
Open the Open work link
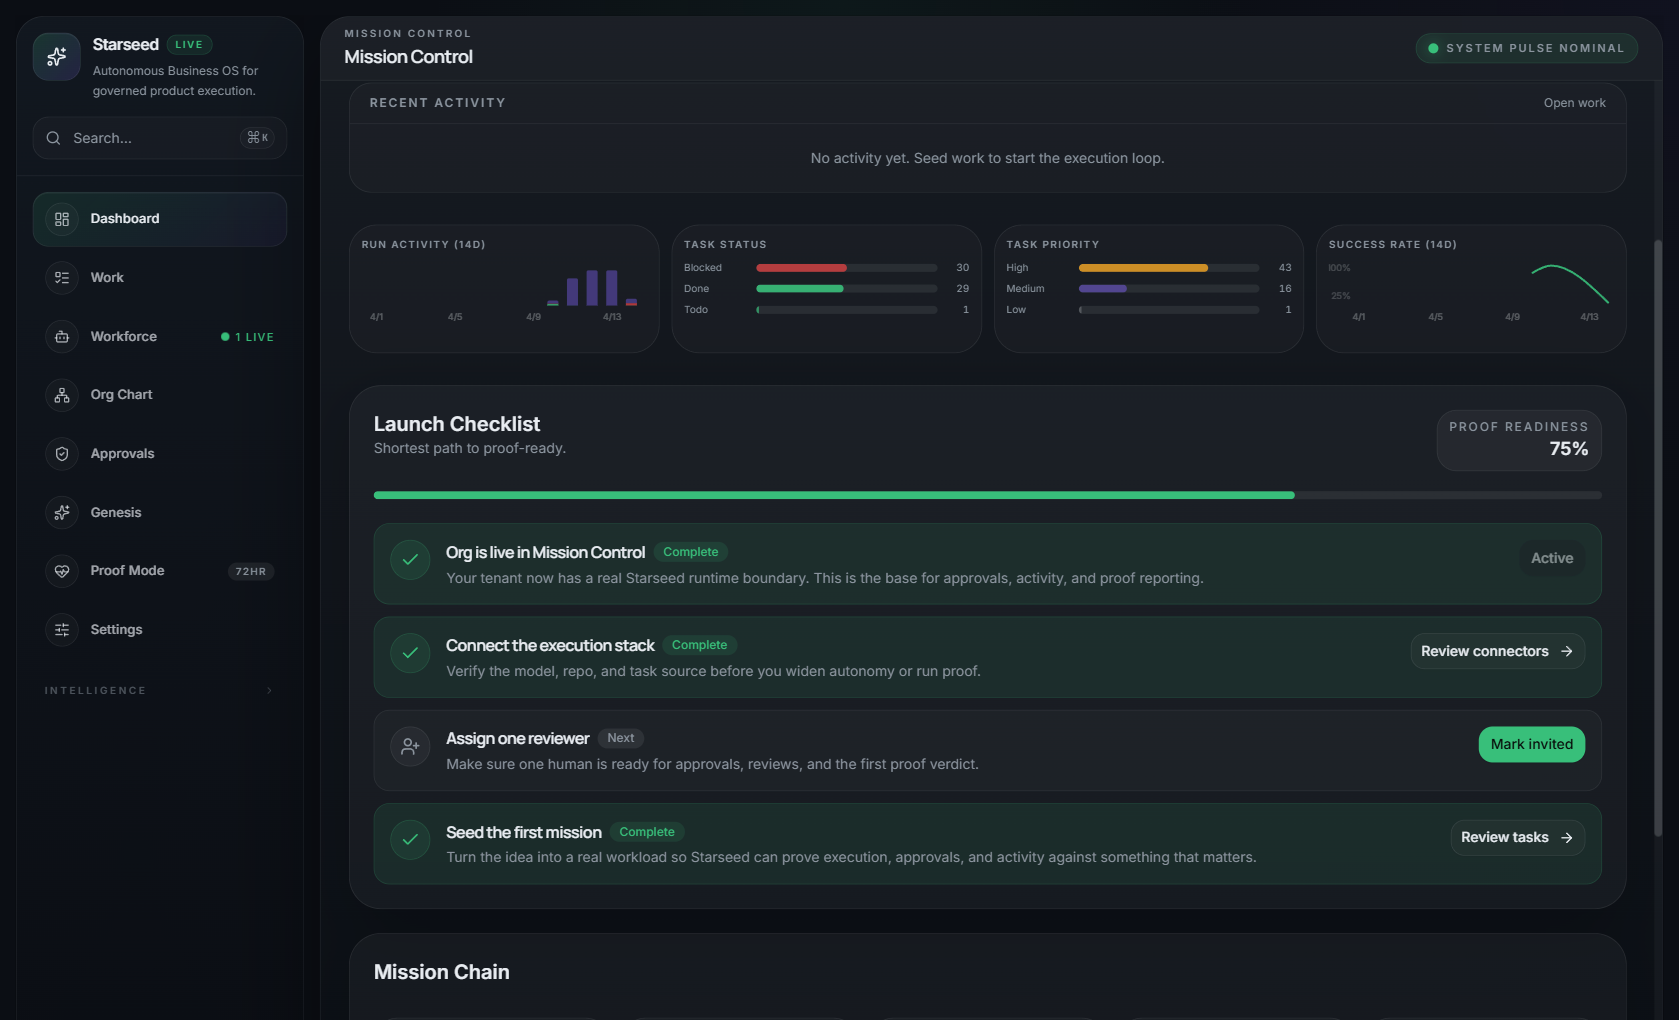coord(1574,103)
